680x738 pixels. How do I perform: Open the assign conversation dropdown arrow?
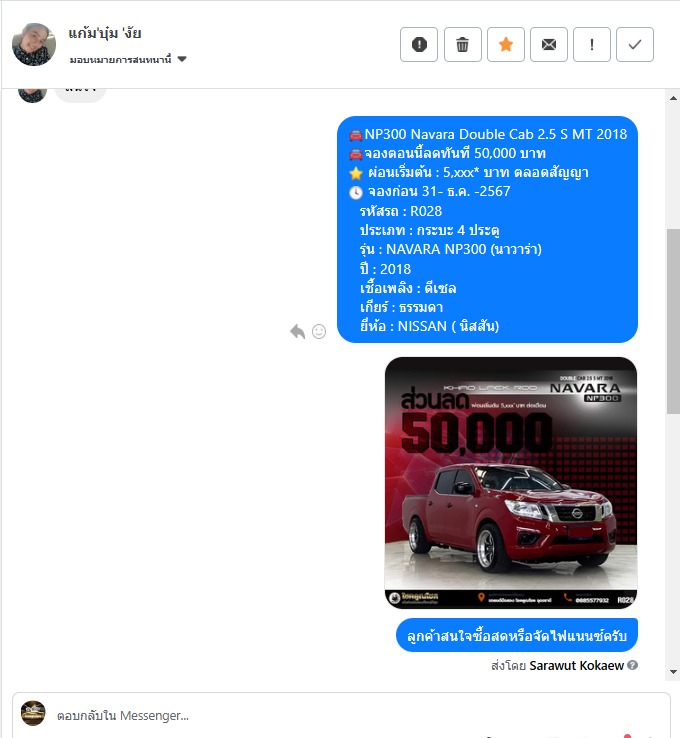pyautogui.click(x=182, y=59)
